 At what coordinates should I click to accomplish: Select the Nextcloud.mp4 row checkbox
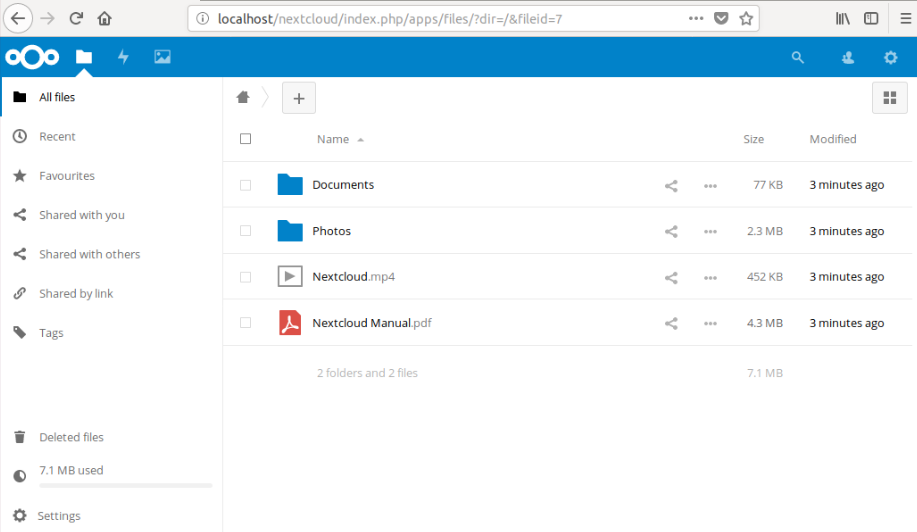[246, 277]
